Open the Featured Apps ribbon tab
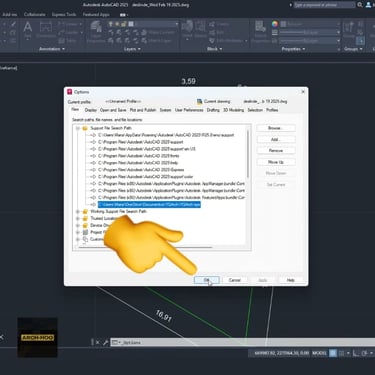Image resolution: width=375 pixels, height=375 pixels. click(96, 14)
